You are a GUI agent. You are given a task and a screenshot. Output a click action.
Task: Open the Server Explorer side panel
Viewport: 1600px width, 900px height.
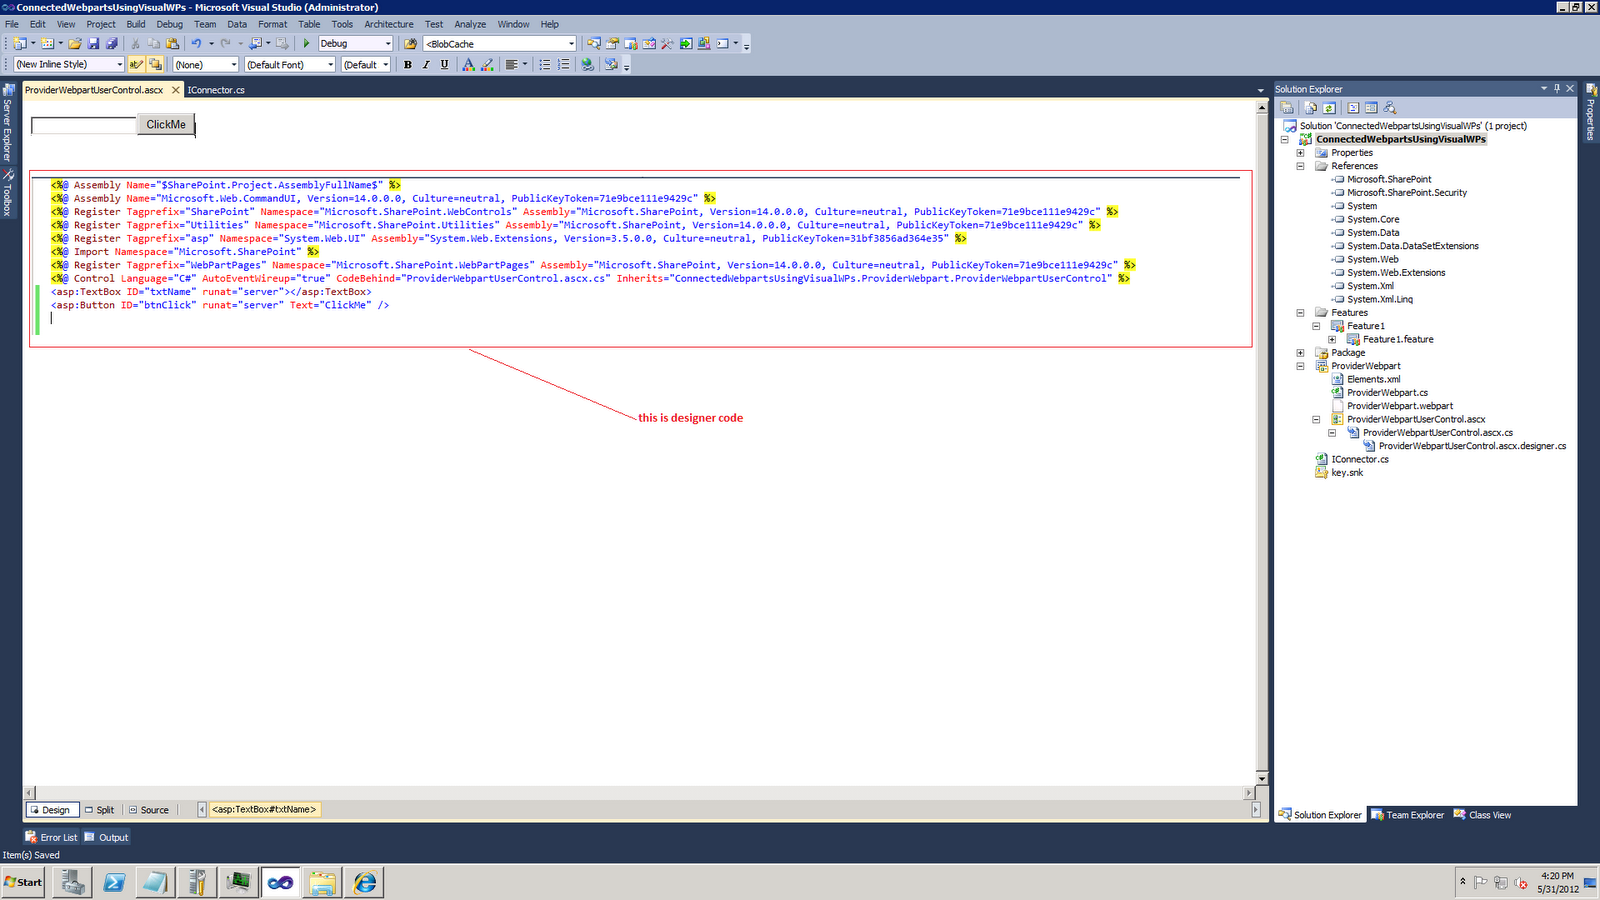coord(7,122)
